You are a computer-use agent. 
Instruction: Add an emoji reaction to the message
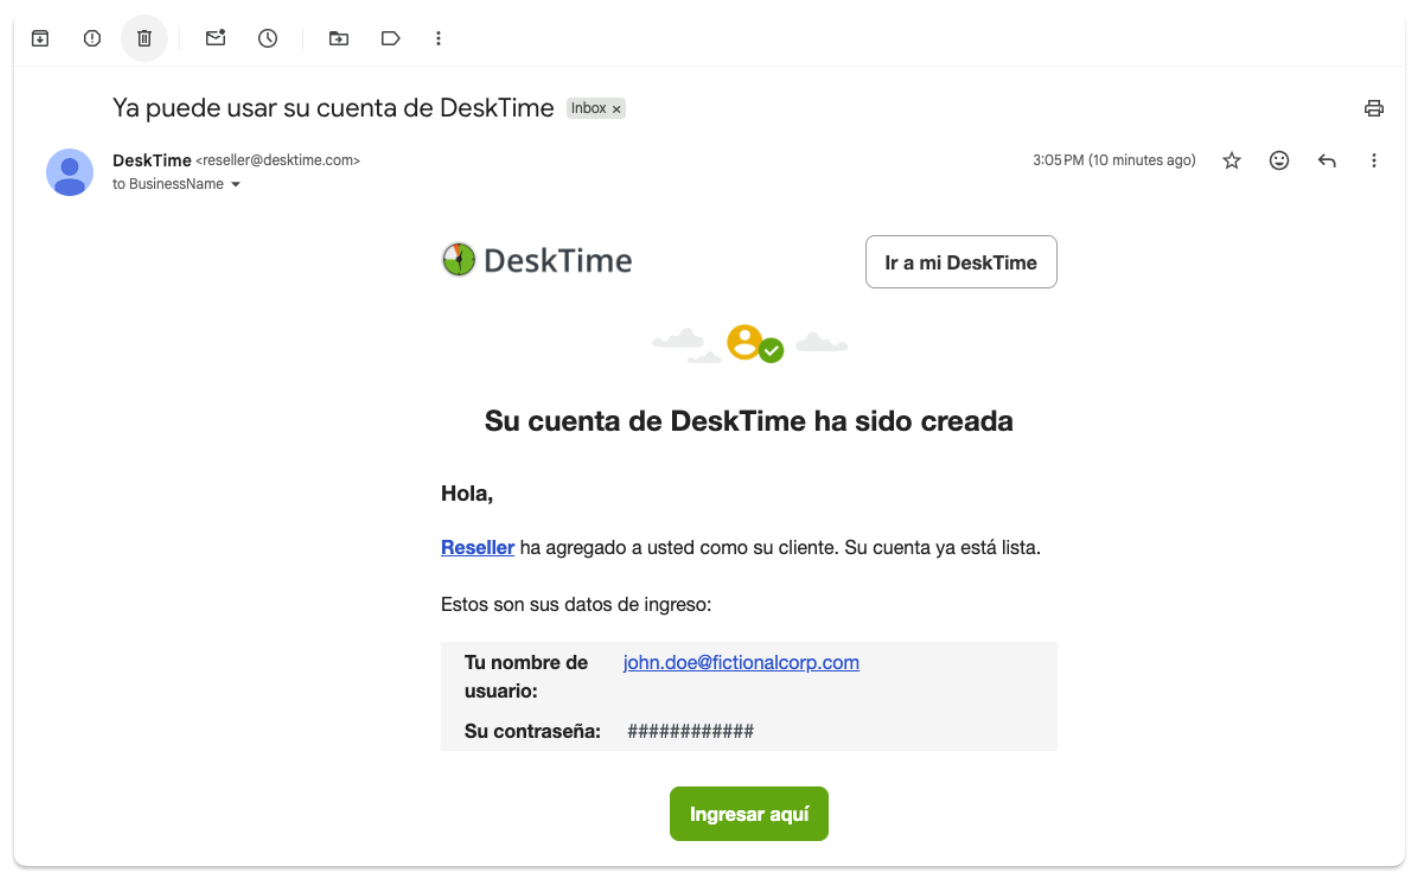[x=1279, y=160]
